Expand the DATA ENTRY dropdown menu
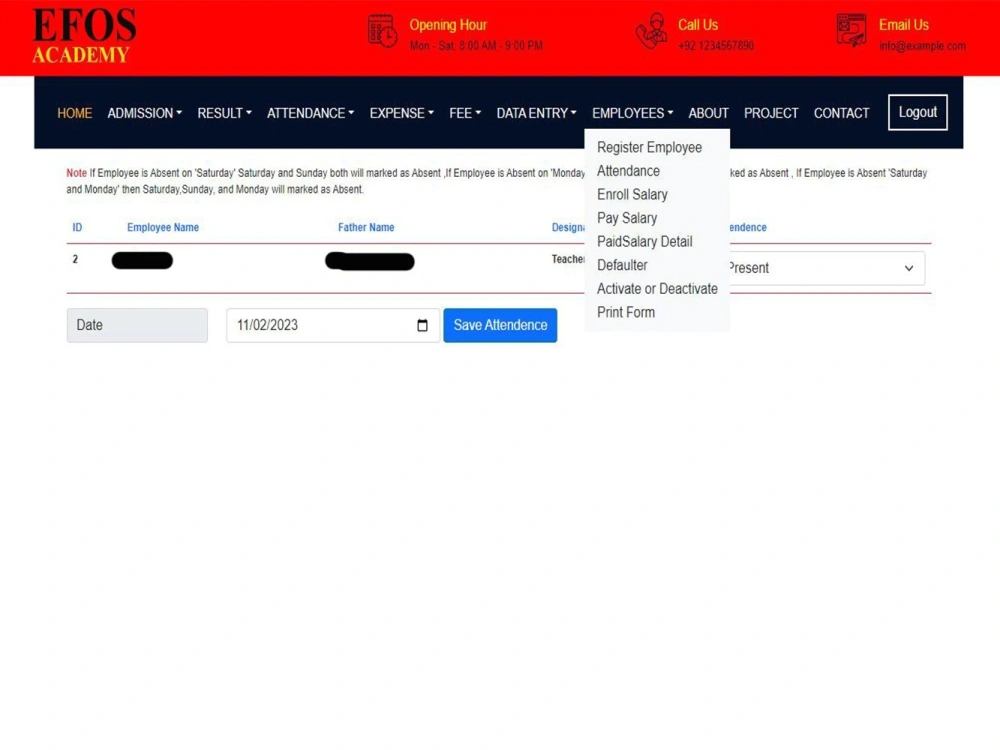The height and width of the screenshot is (750, 1000). [x=536, y=113]
